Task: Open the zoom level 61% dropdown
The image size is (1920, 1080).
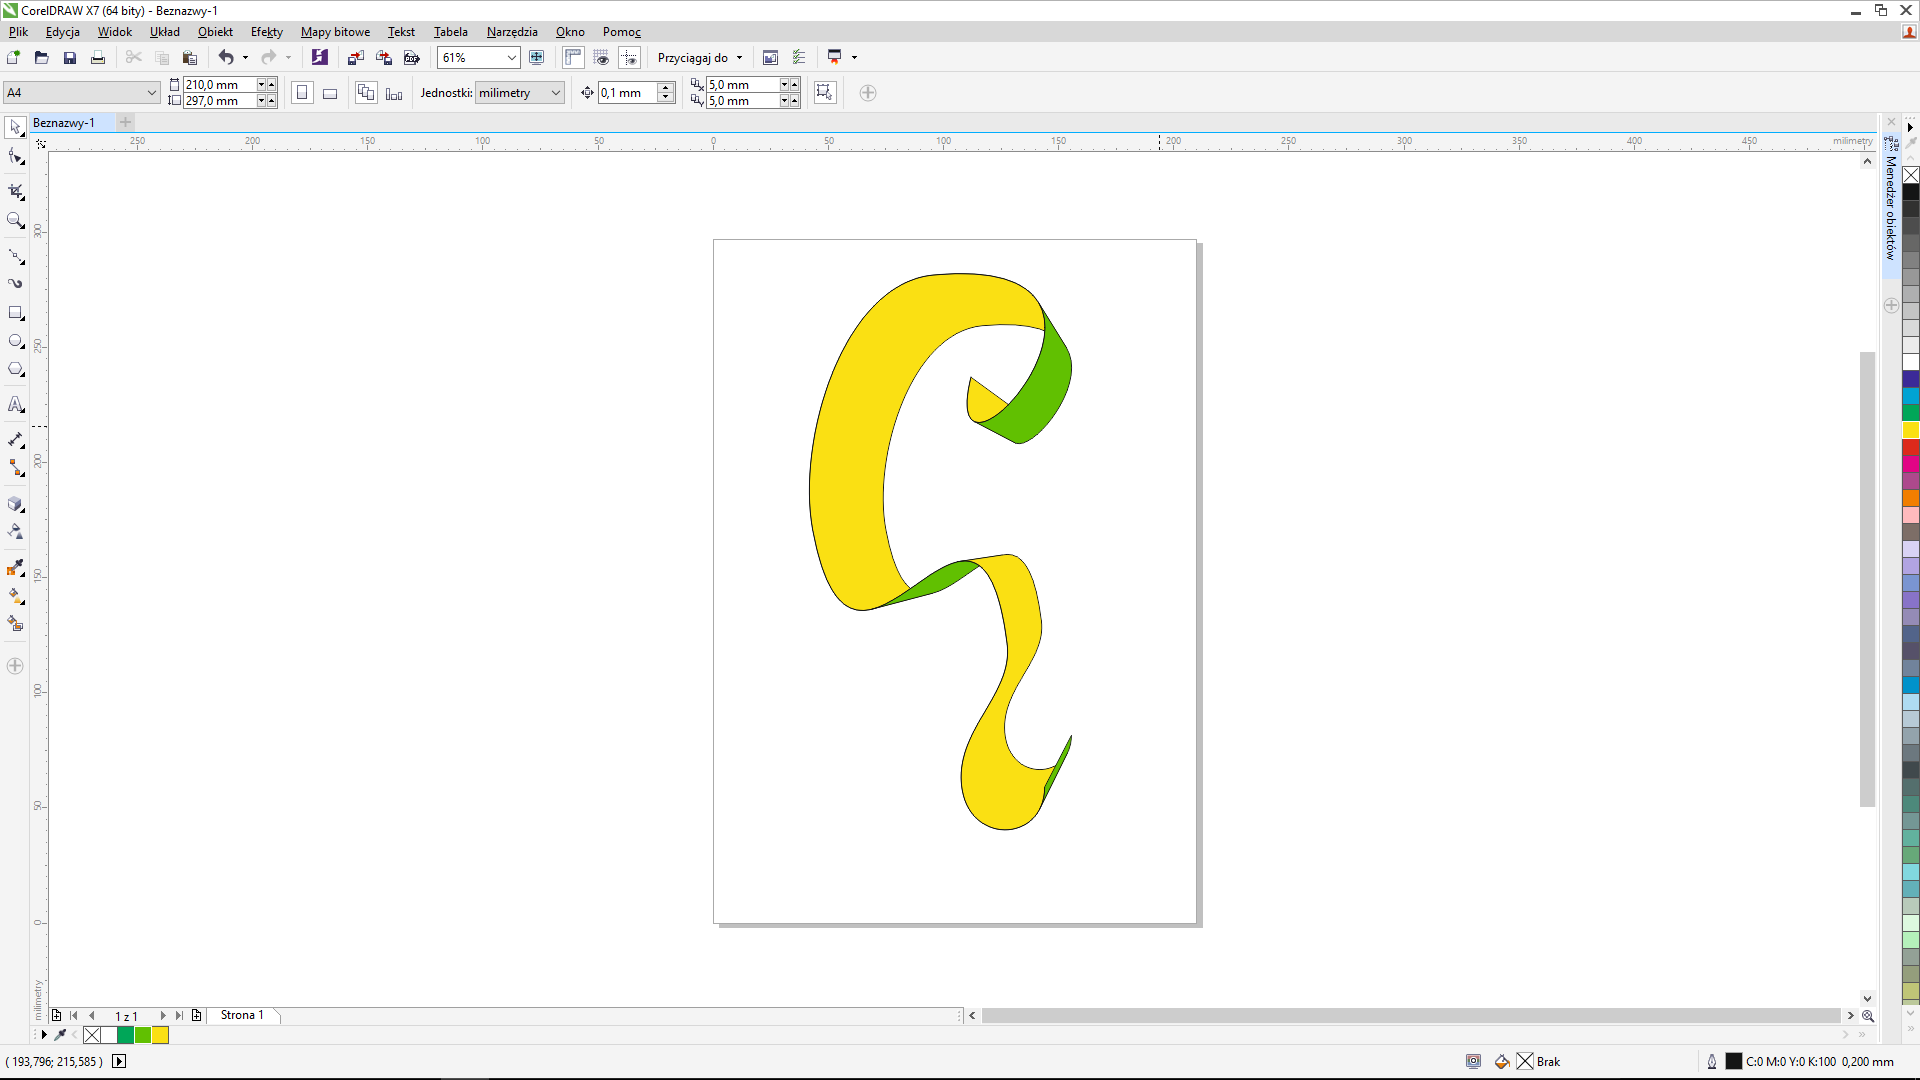Action: point(511,58)
